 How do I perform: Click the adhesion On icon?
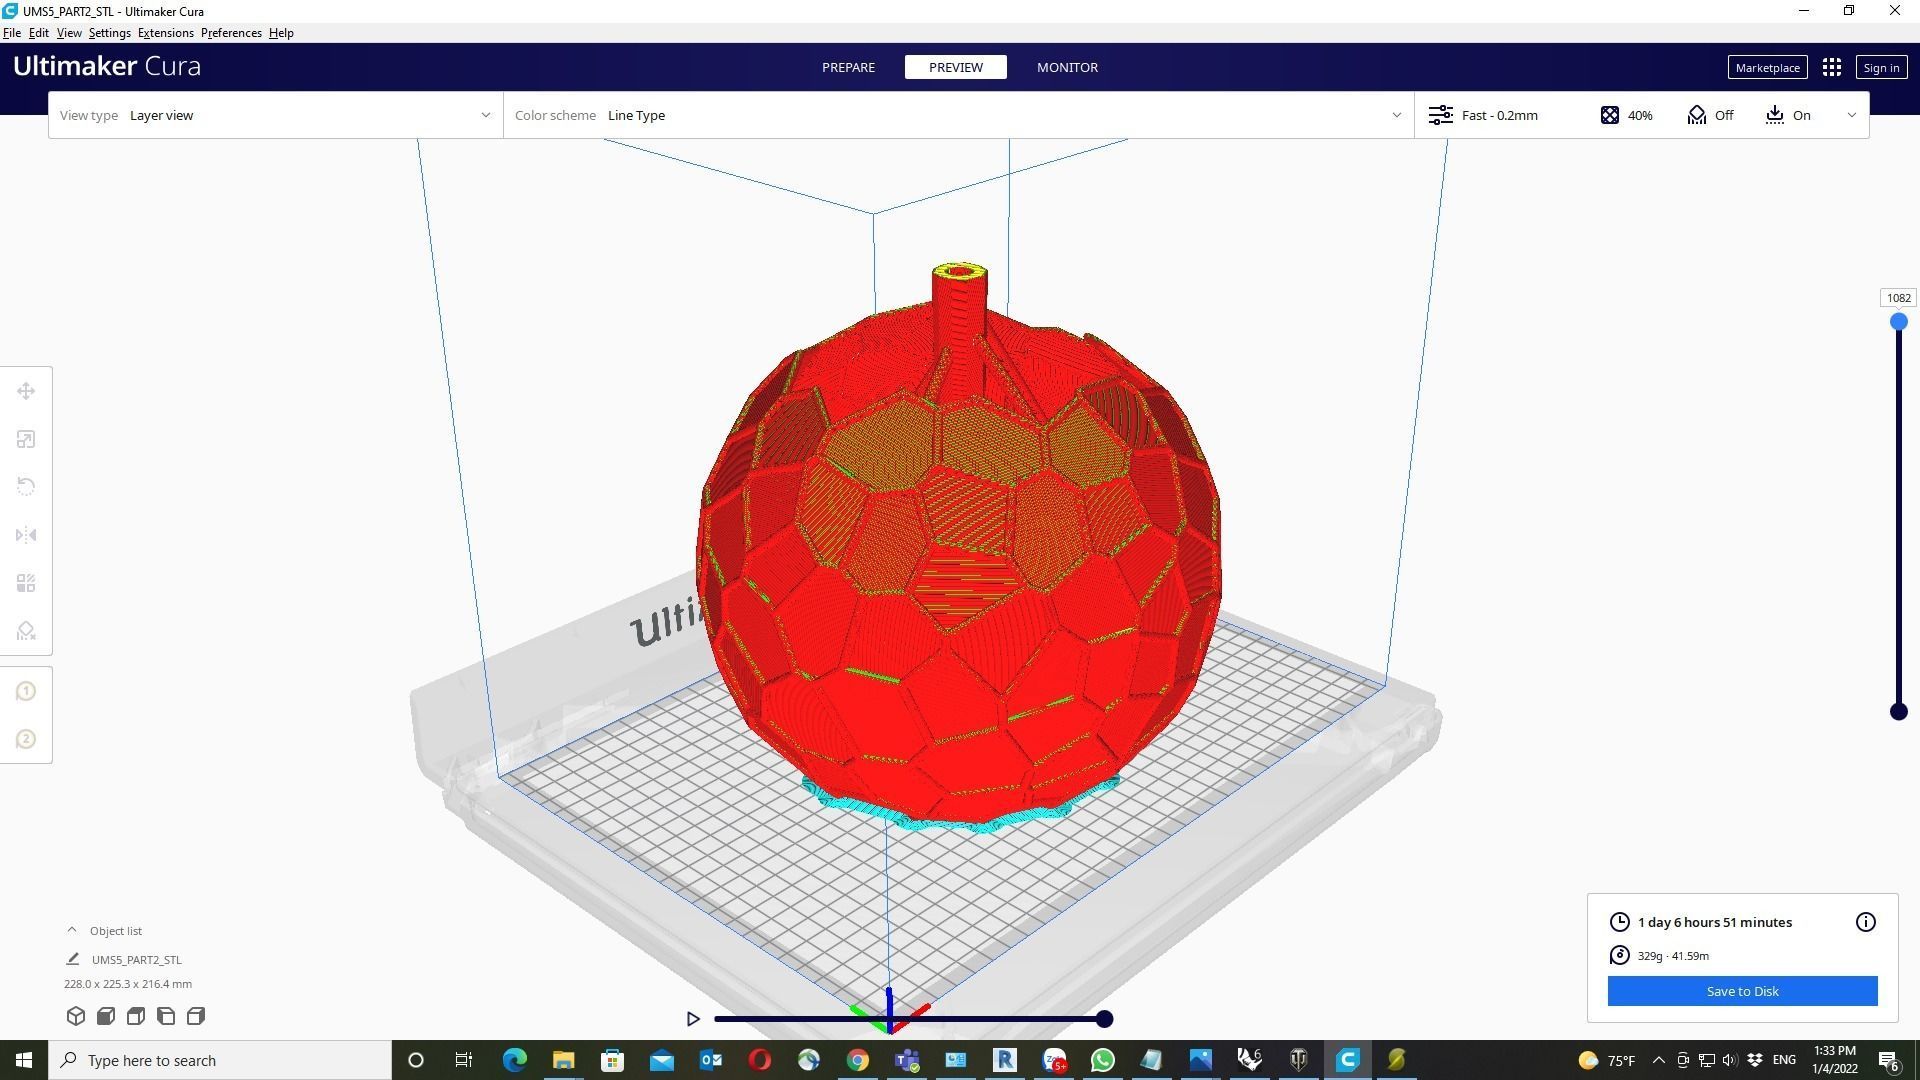click(x=1775, y=115)
